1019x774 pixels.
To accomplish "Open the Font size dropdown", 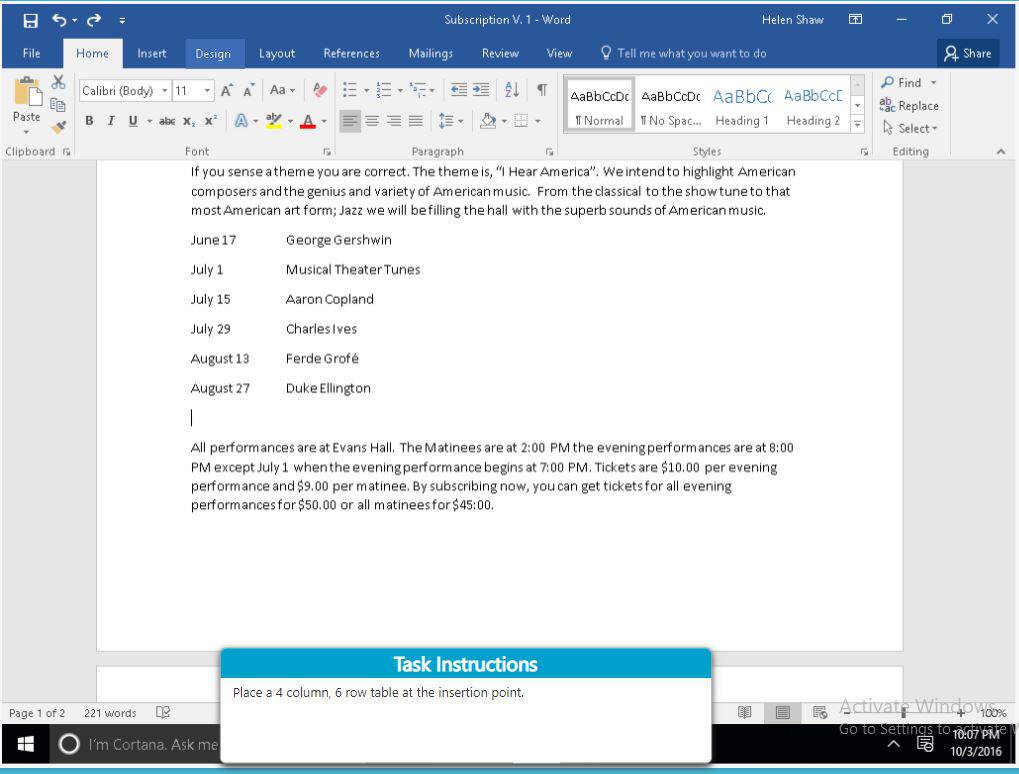I will [x=206, y=90].
